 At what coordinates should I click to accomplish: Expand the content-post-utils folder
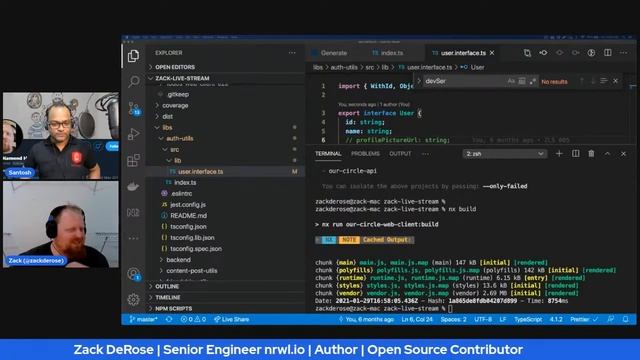click(x=191, y=271)
